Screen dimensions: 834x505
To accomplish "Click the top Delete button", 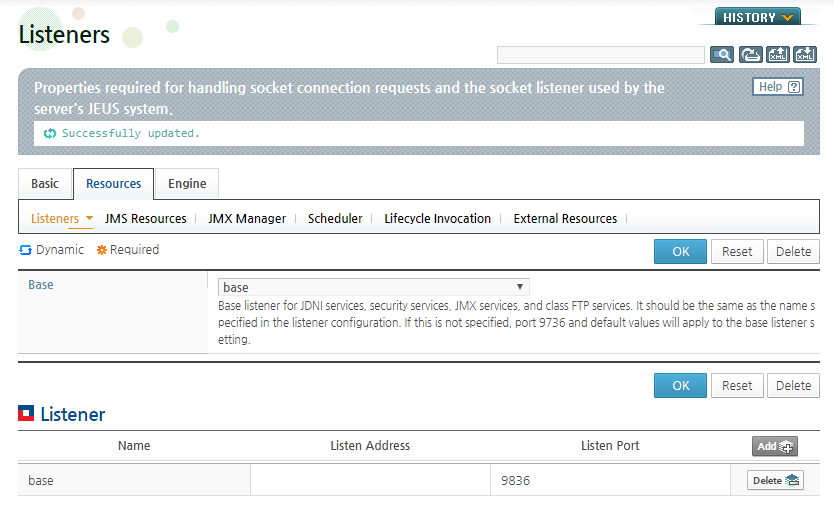I will [793, 252].
